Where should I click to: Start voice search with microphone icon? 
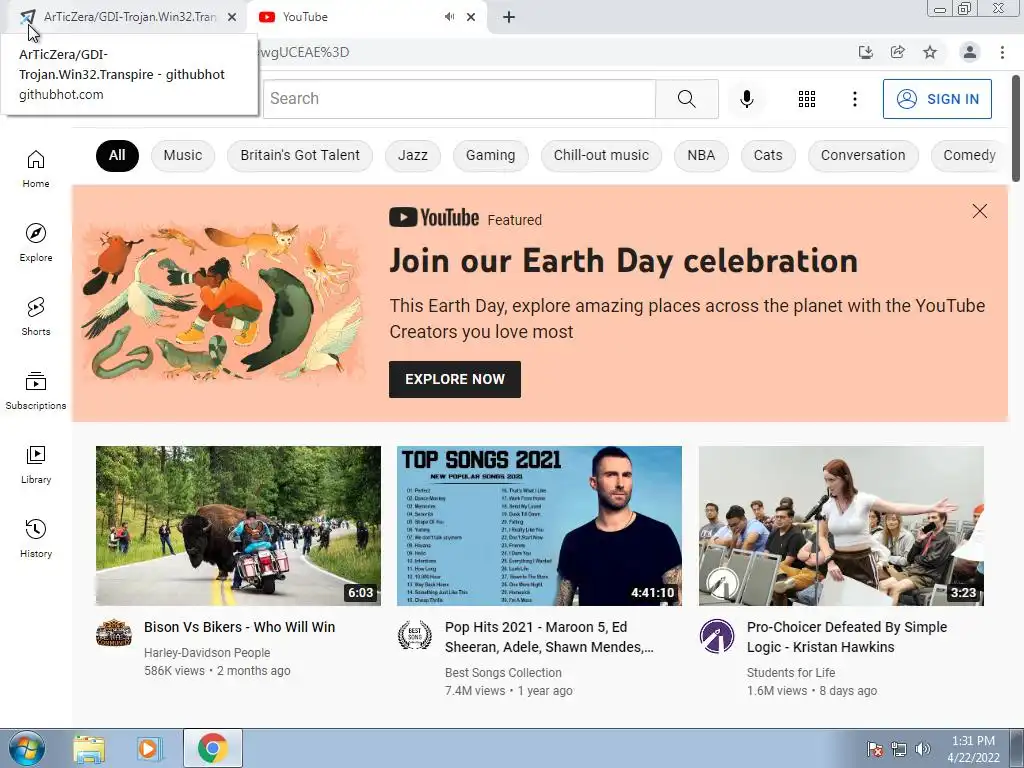[x=747, y=99]
